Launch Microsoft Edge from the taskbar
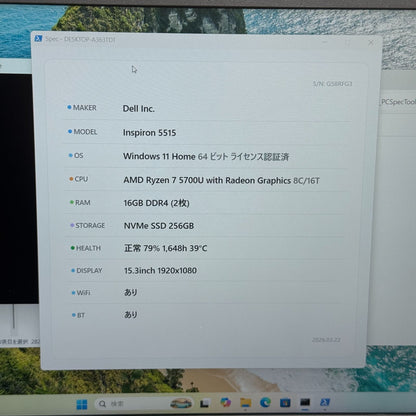This screenshot has width=416, height=416. [265, 402]
